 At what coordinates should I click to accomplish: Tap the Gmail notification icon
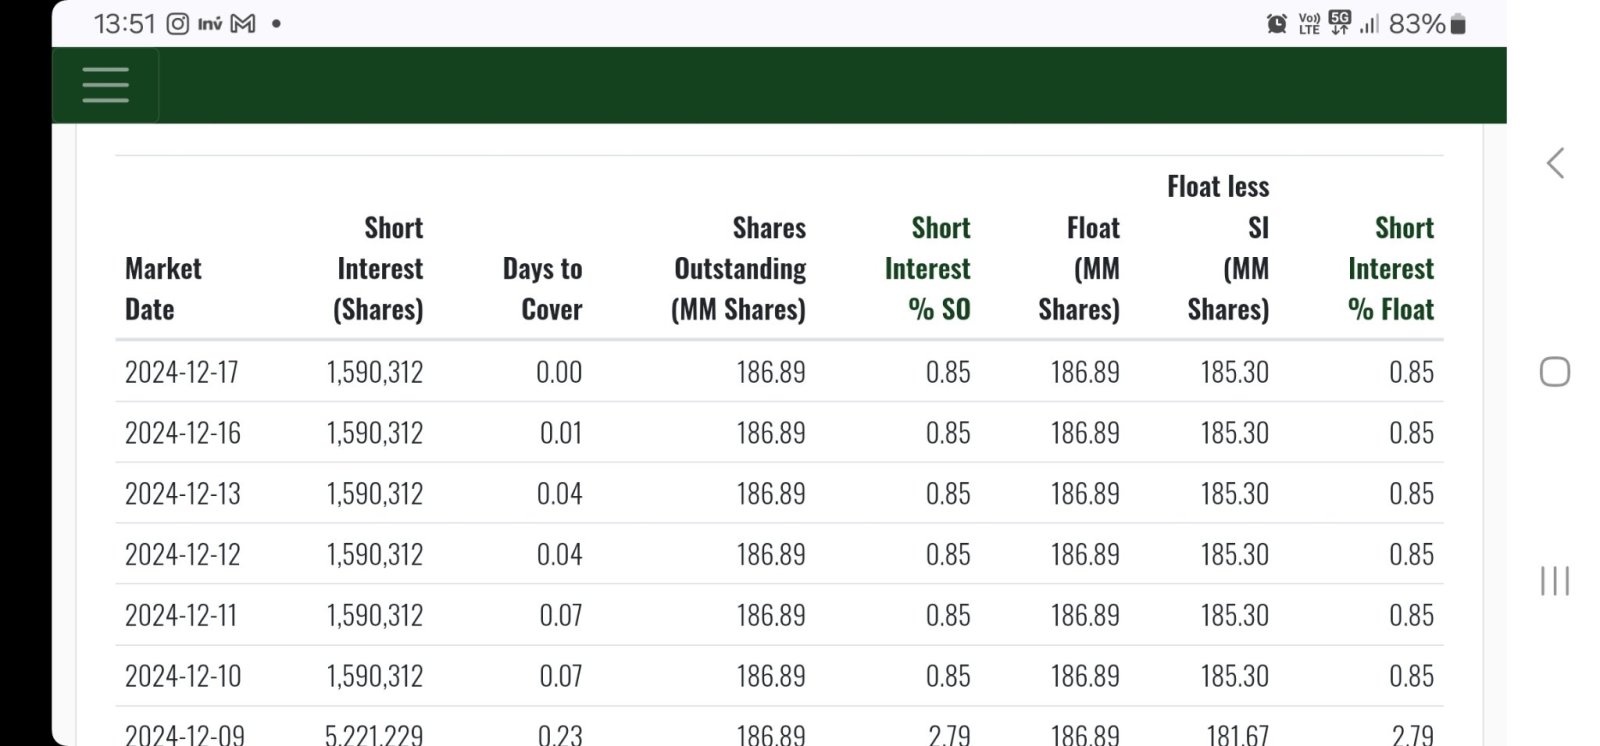coord(243,23)
